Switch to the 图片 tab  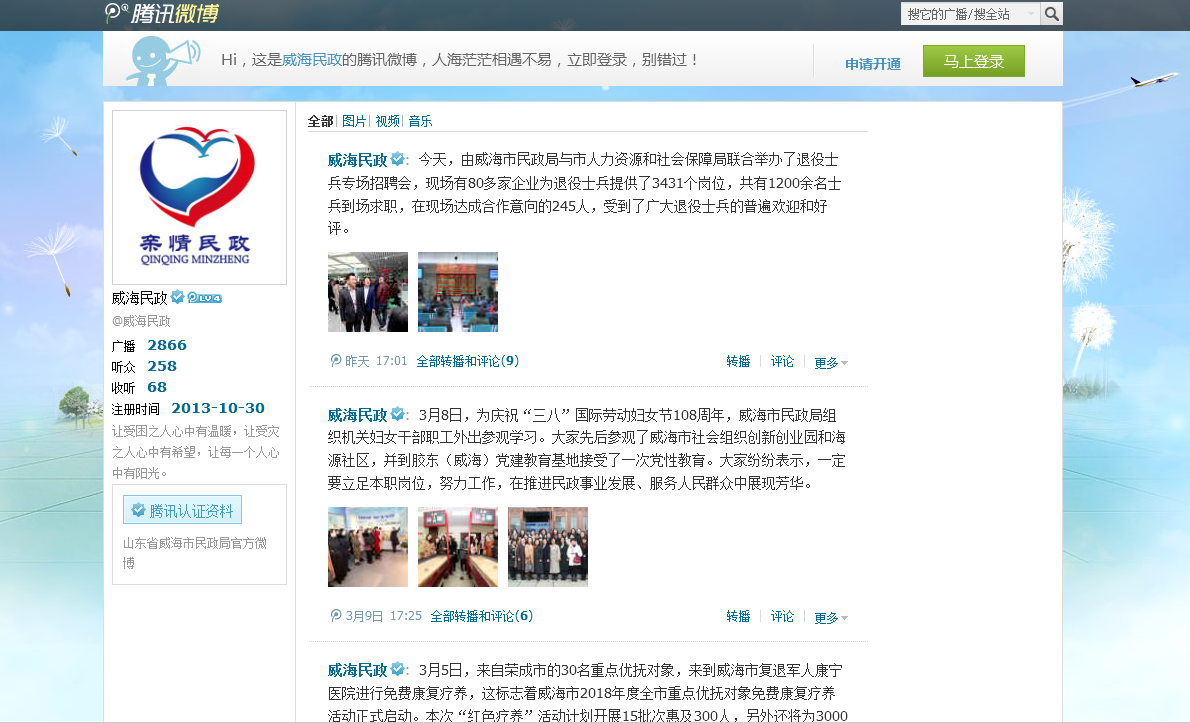pyautogui.click(x=354, y=121)
